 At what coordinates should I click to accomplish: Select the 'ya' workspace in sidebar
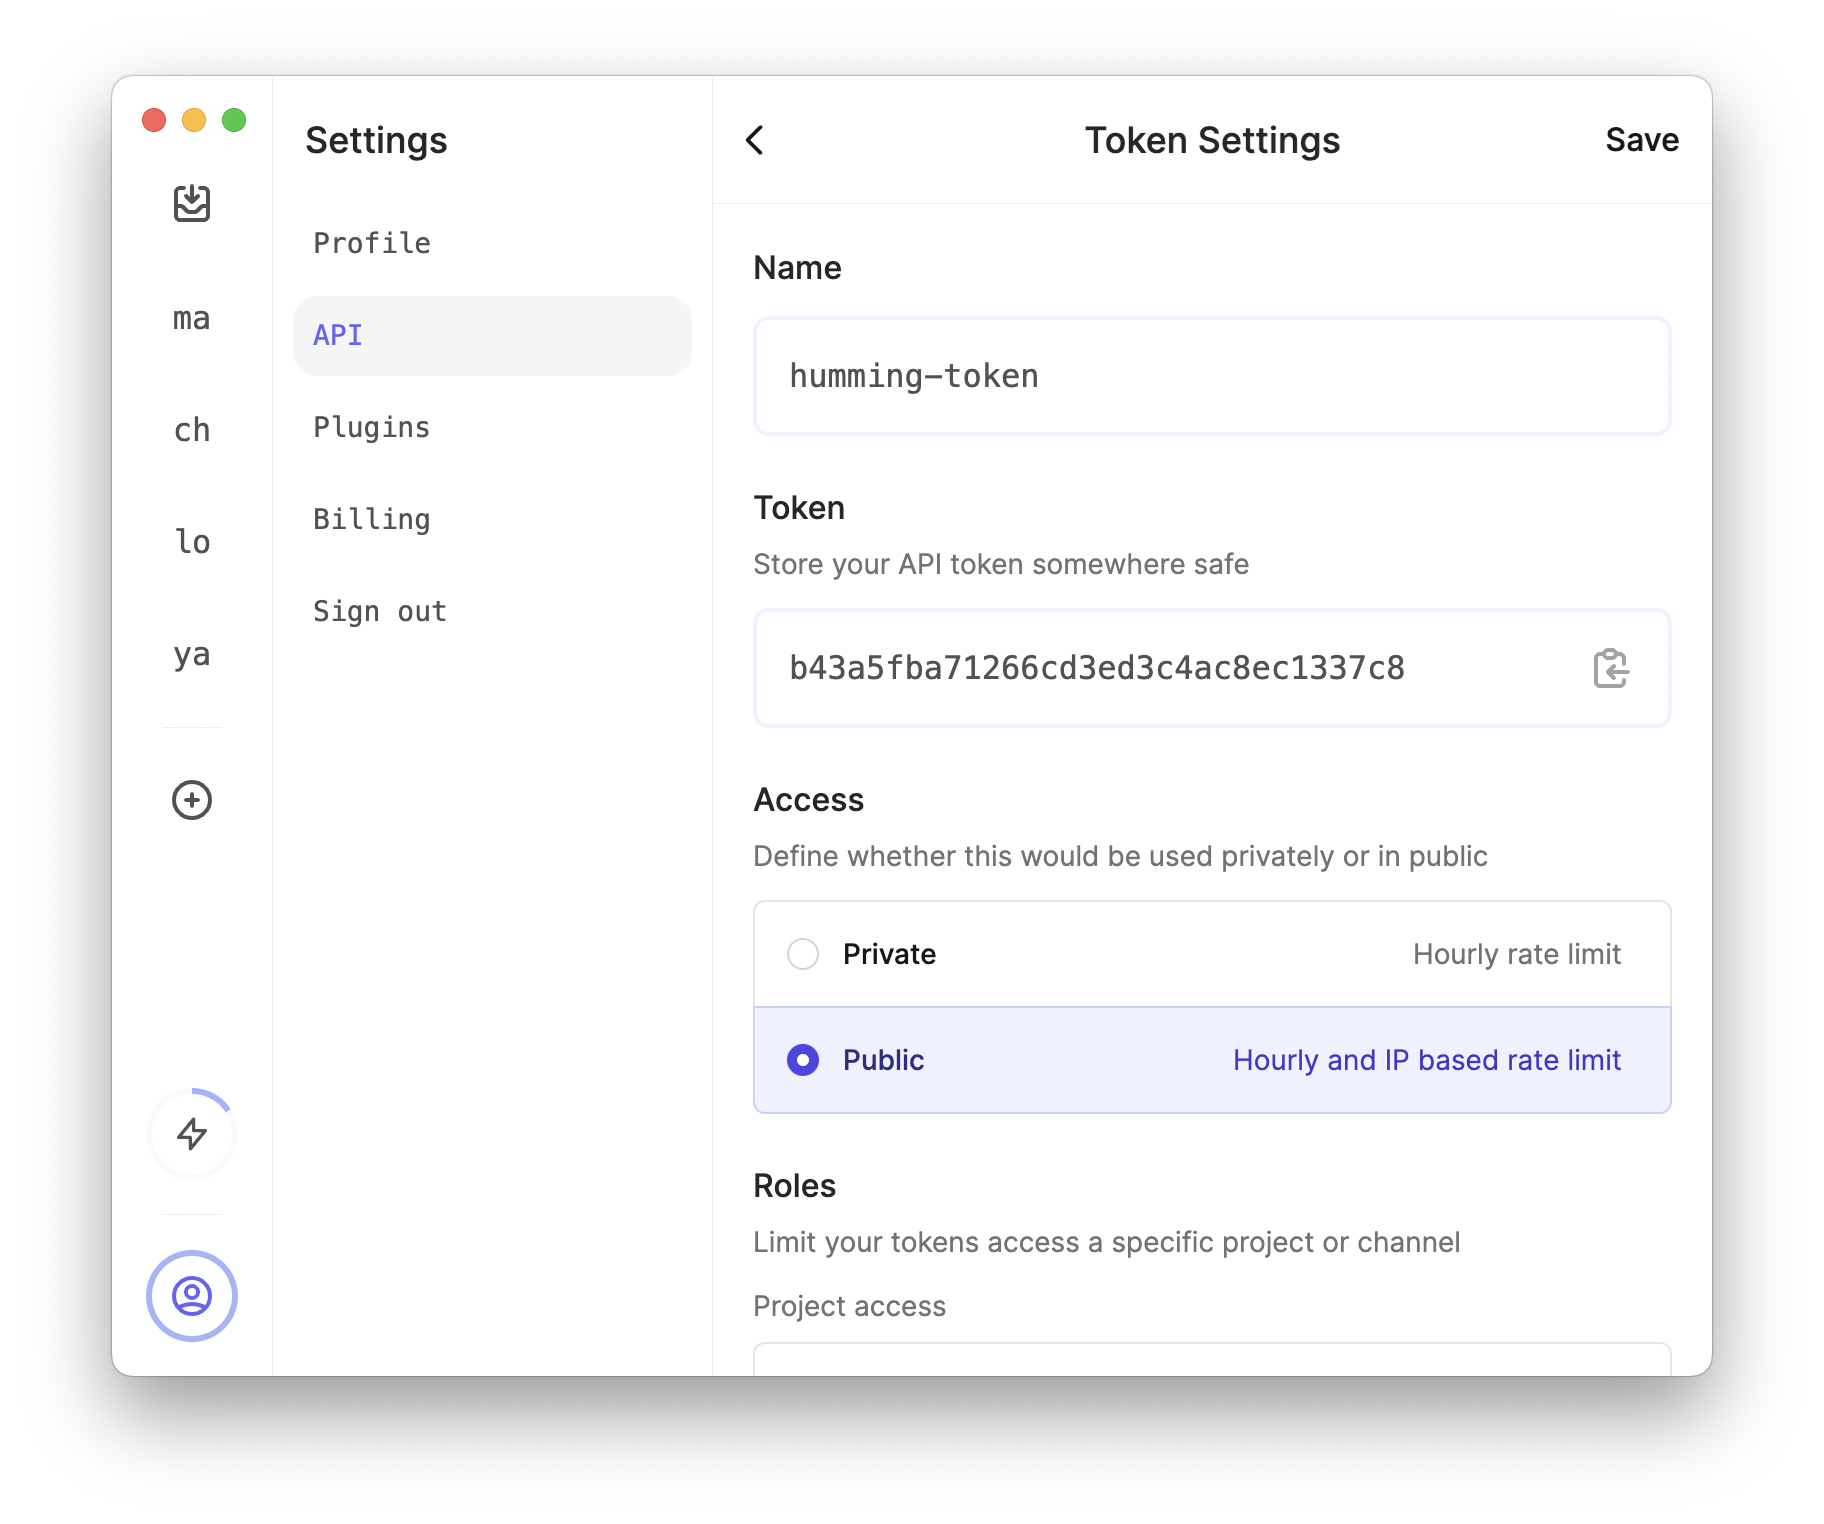pos(192,655)
